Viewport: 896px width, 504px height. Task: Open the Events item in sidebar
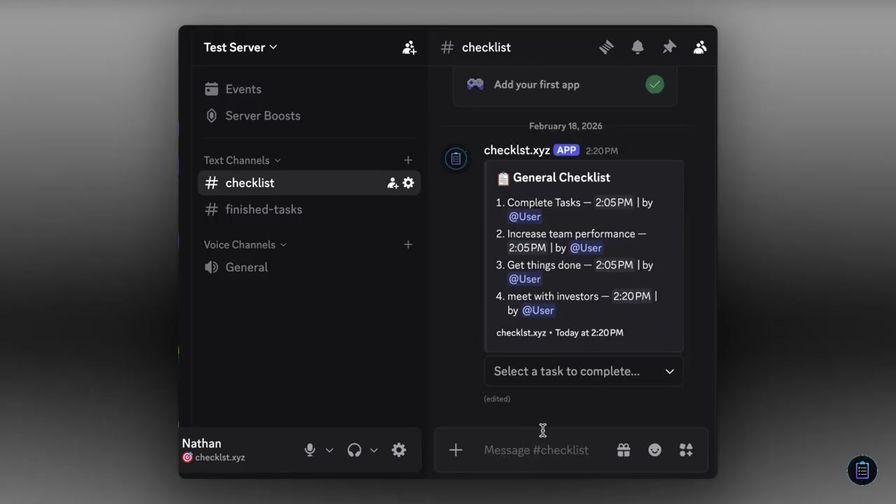tap(243, 89)
